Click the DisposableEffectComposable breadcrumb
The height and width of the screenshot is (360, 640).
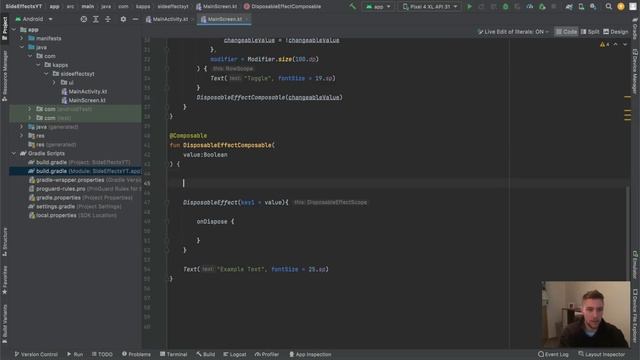(282, 7)
